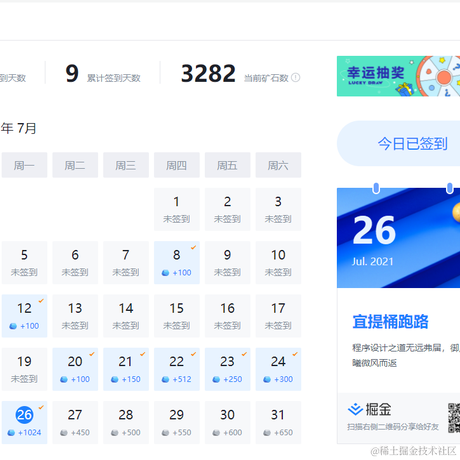
Task: Click calendar day 2 cell
Action: [x=227, y=209]
